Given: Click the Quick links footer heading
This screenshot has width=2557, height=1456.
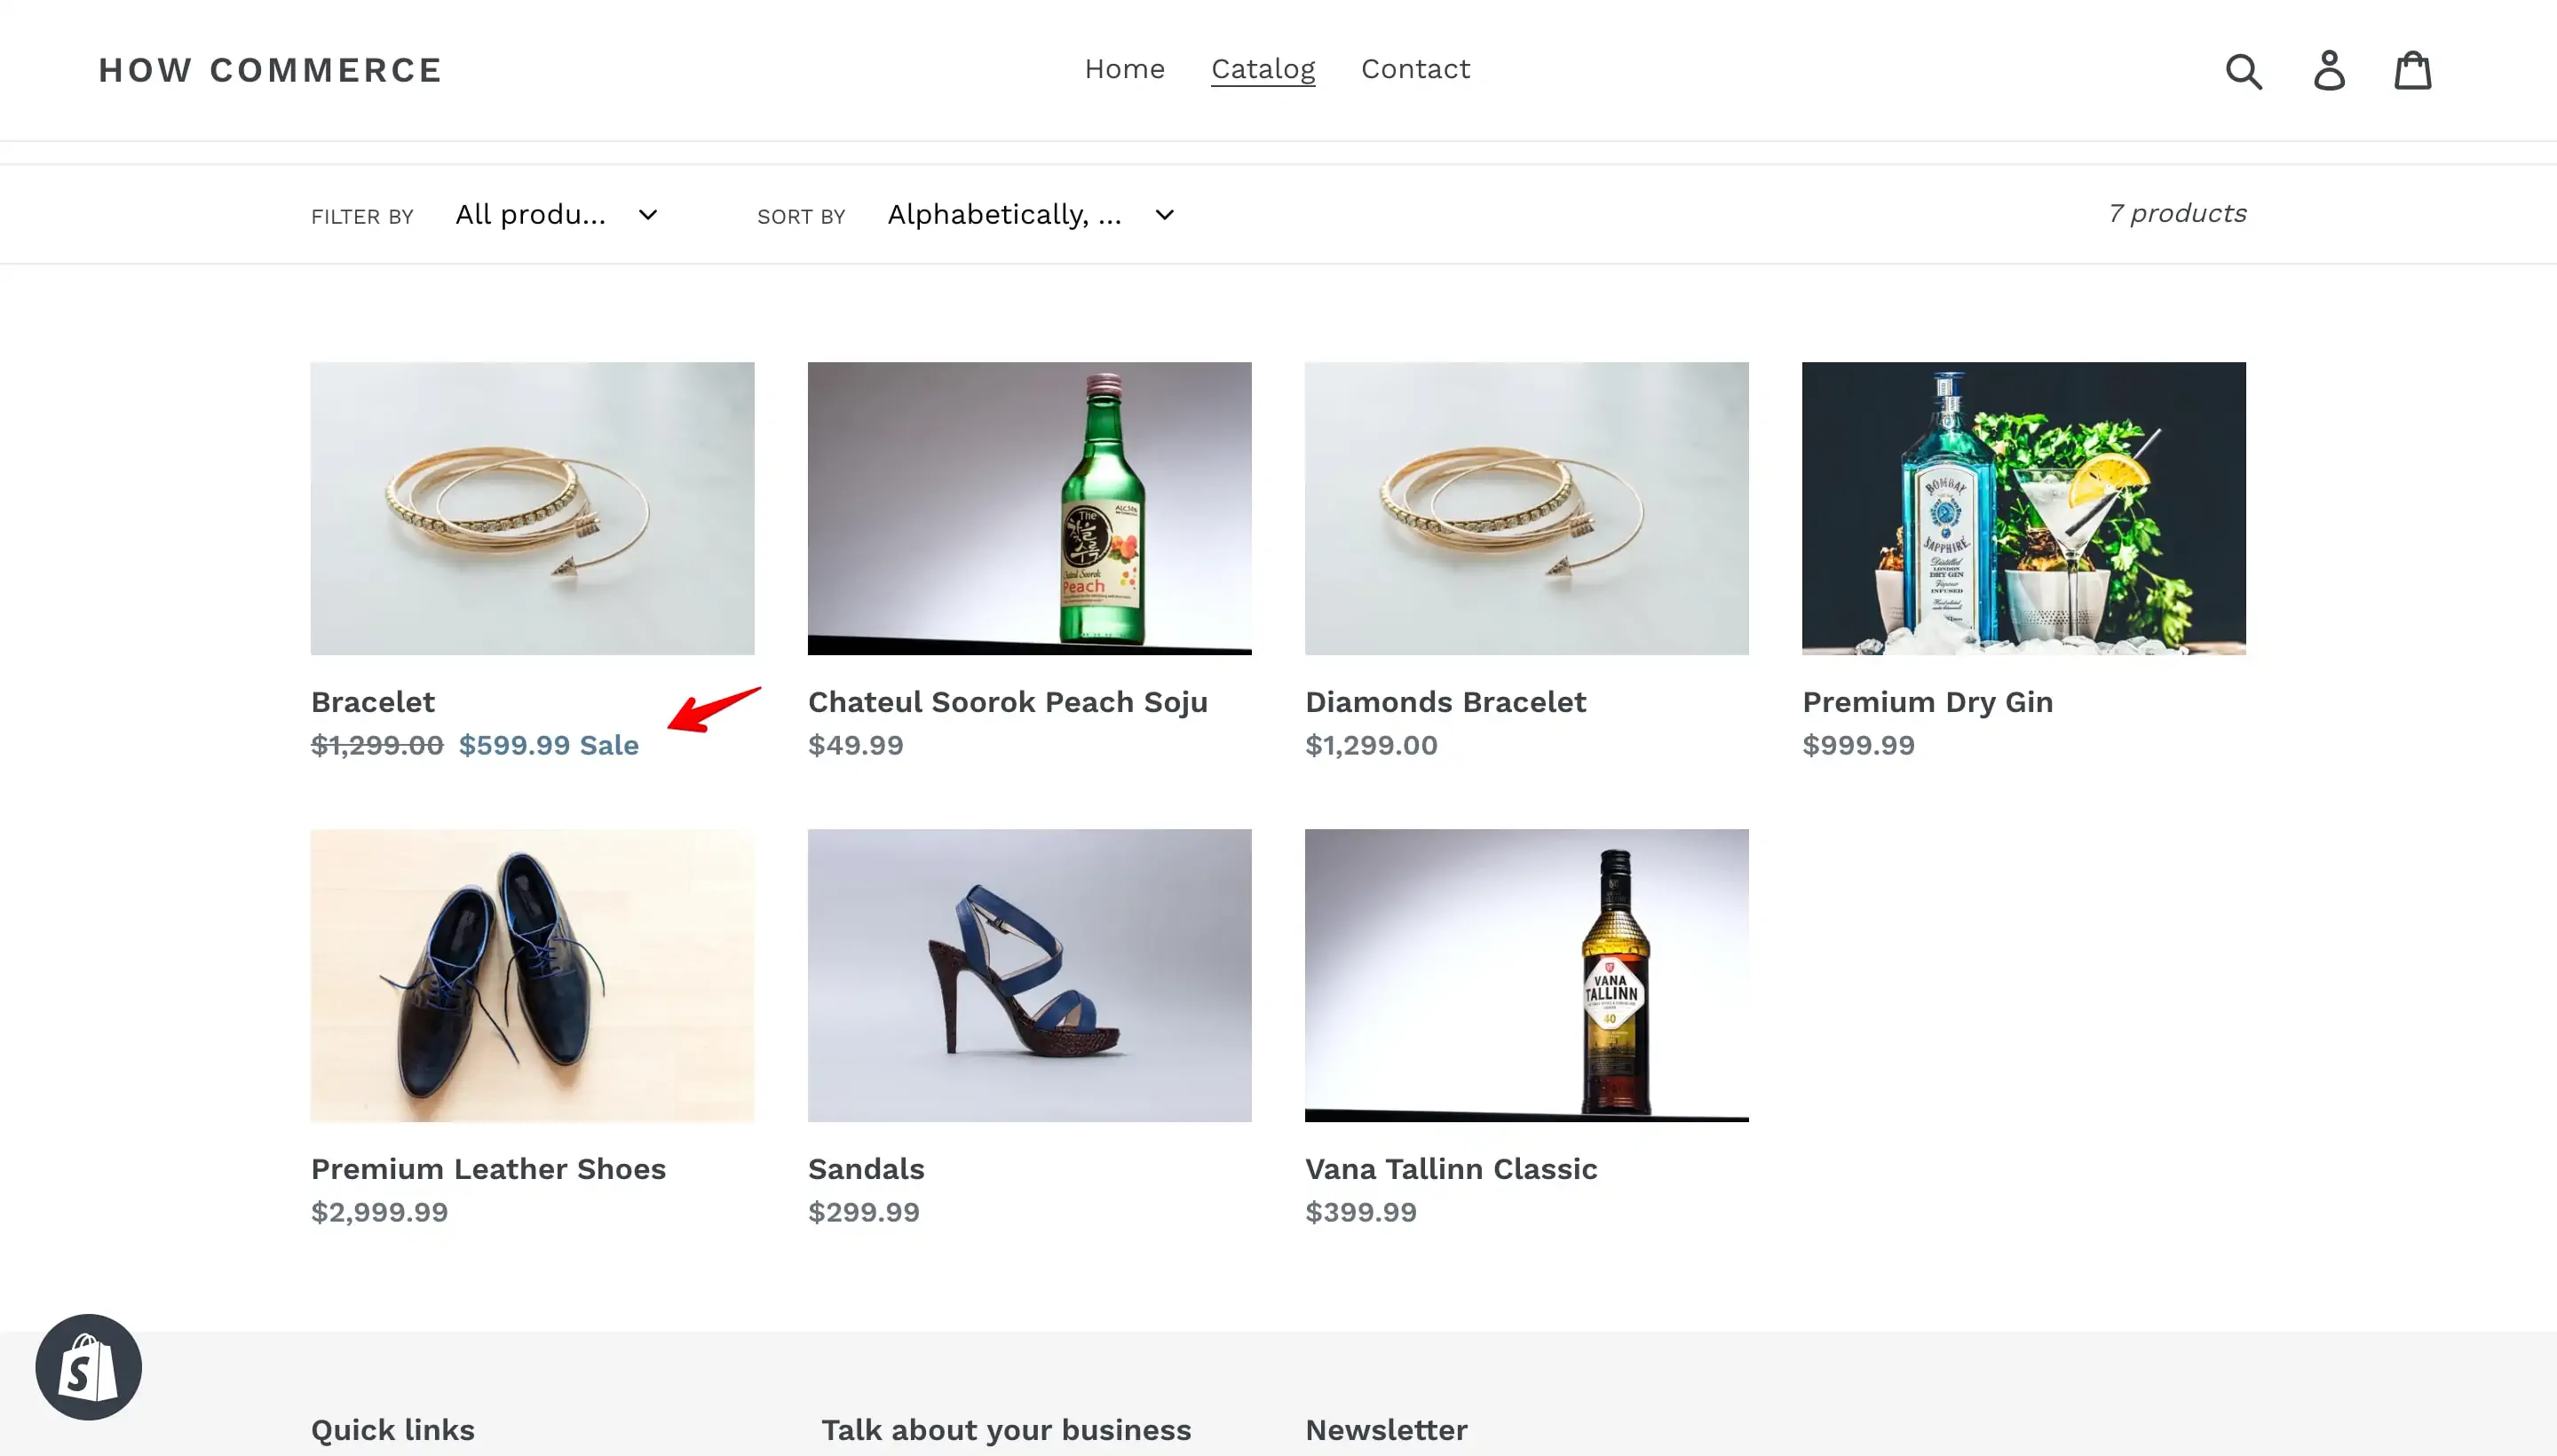Looking at the screenshot, I should click(x=393, y=1430).
